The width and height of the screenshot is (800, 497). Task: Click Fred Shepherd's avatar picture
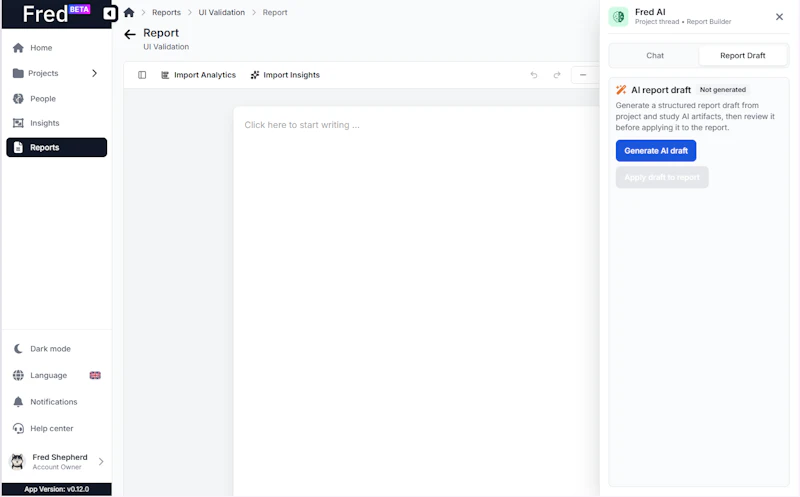17,461
